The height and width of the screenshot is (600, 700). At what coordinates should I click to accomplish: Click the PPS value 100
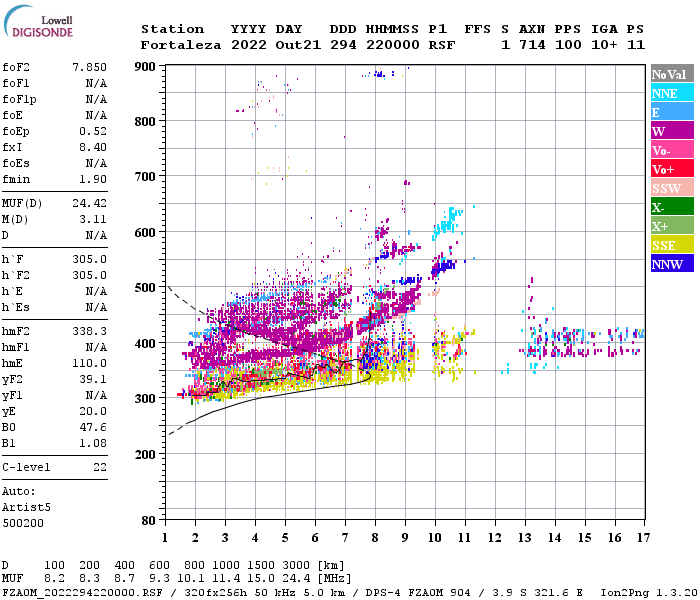pos(568,45)
